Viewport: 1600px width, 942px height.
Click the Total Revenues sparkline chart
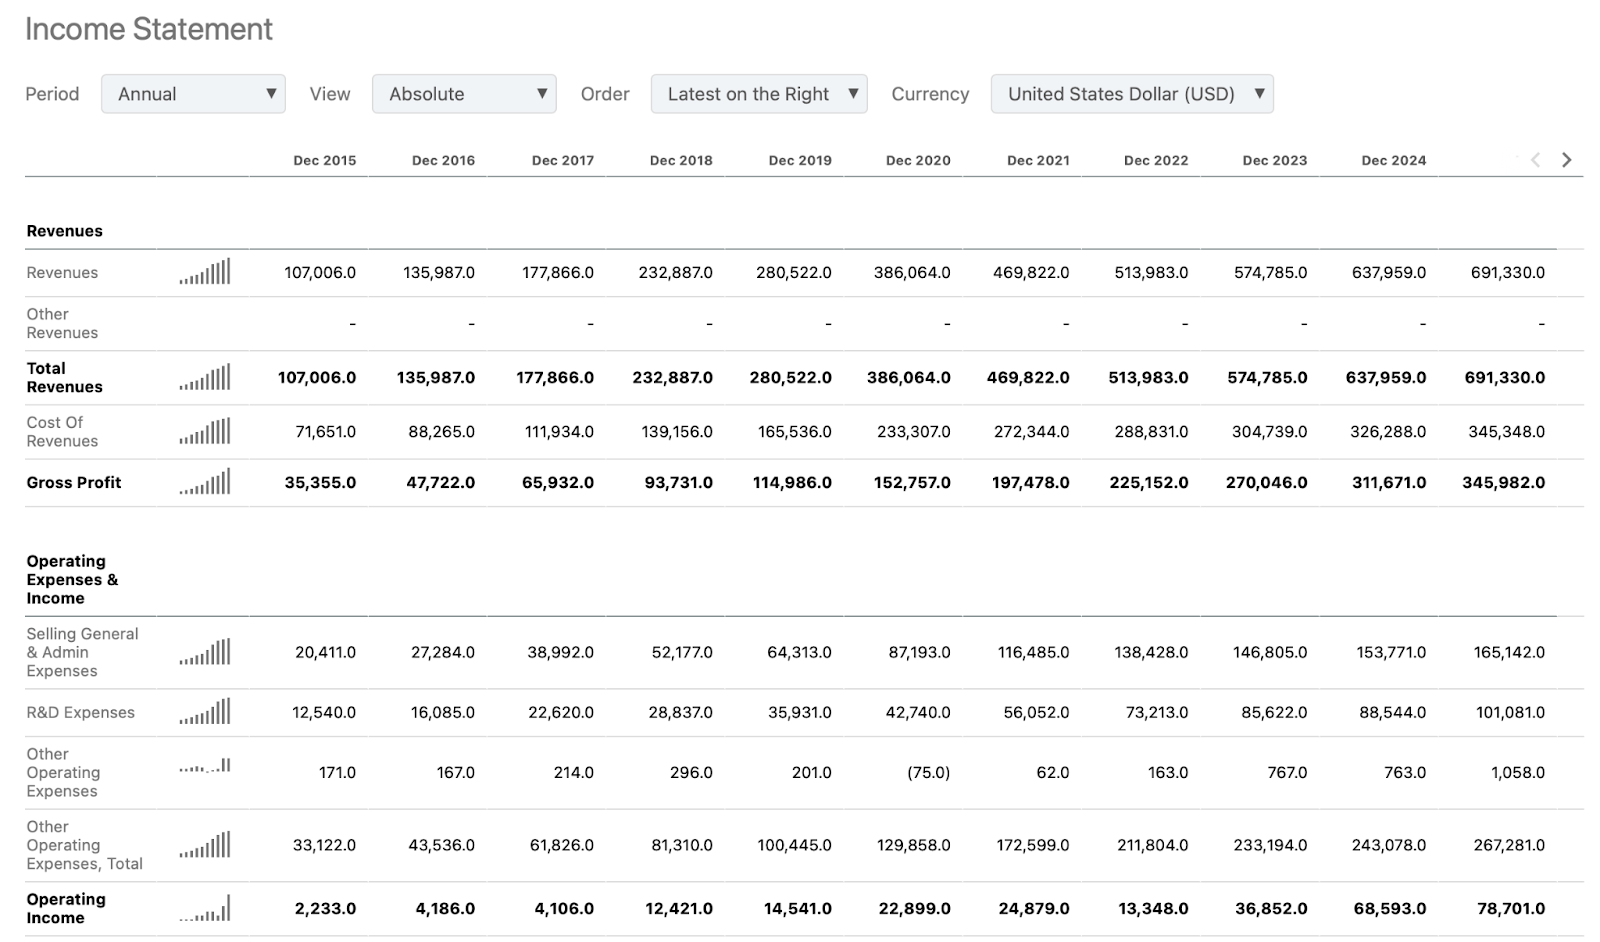click(x=205, y=377)
